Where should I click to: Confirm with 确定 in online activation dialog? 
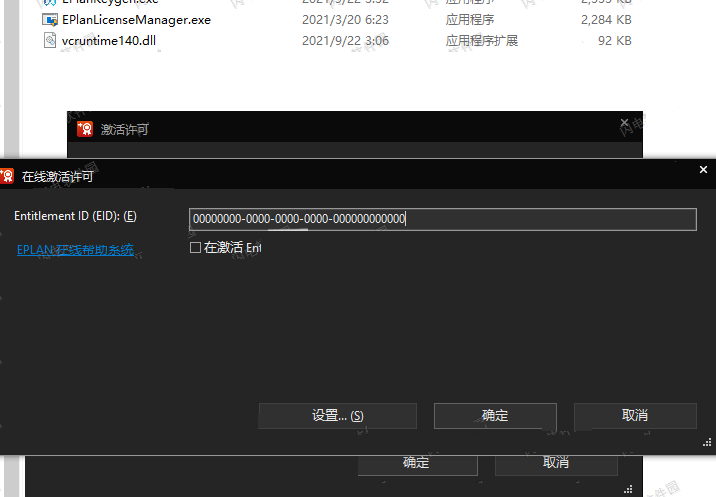495,416
